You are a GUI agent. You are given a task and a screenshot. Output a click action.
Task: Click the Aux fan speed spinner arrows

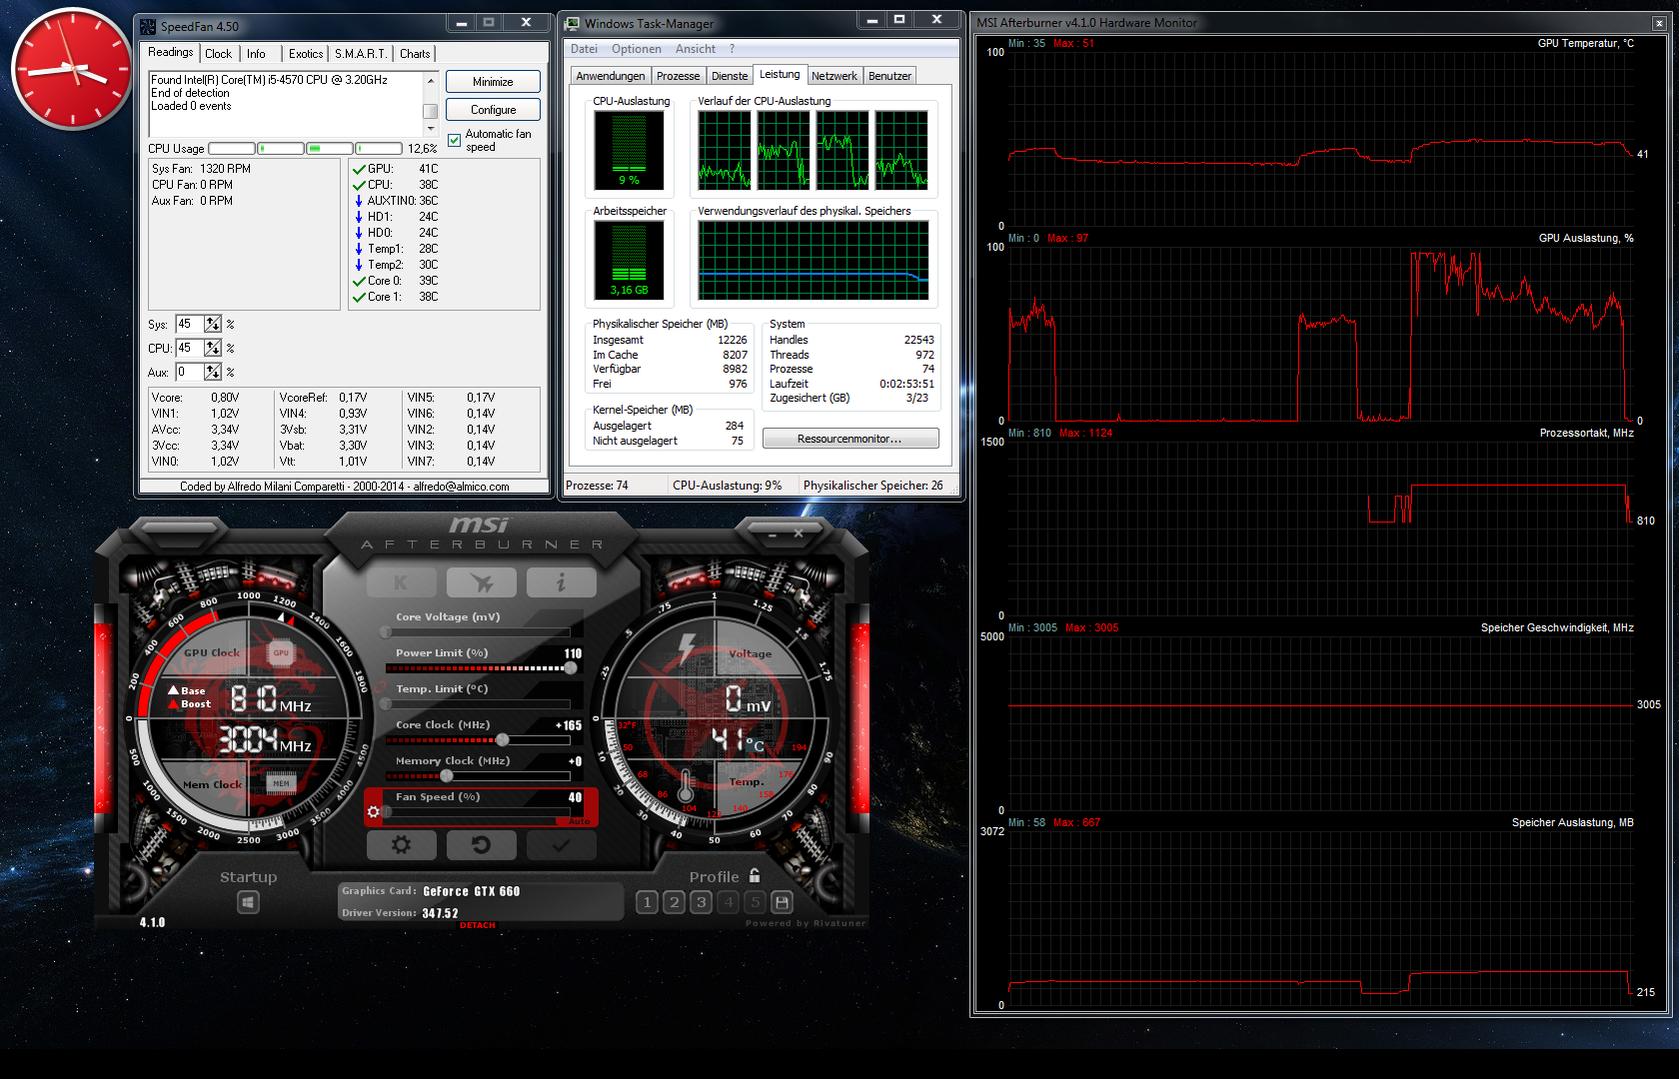pyautogui.click(x=213, y=372)
